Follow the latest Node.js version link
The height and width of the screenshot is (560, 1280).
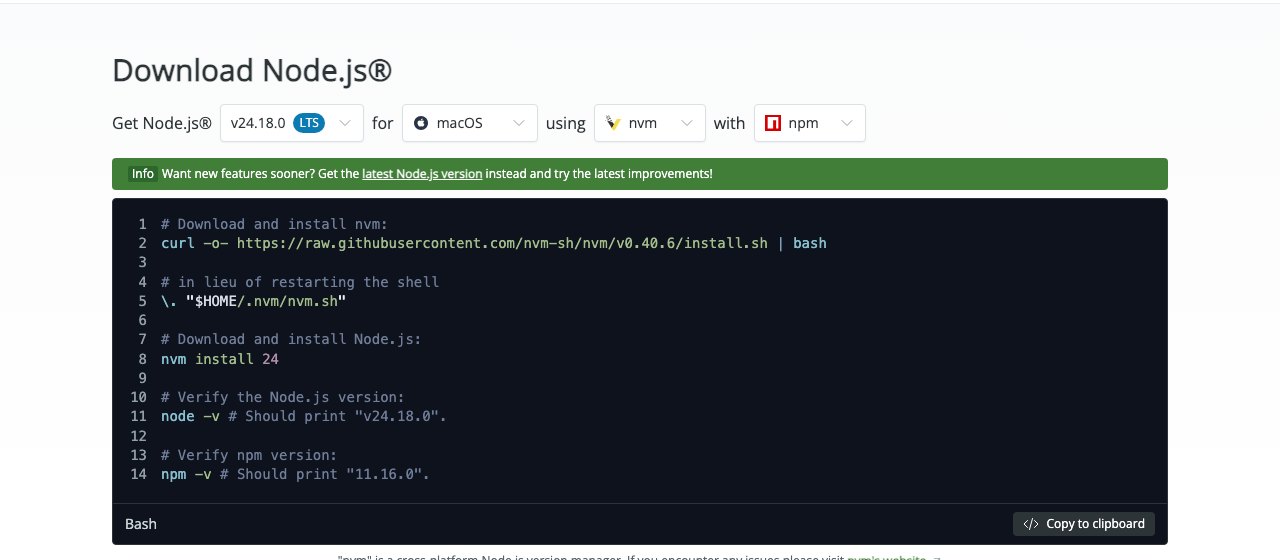pyautogui.click(x=422, y=174)
